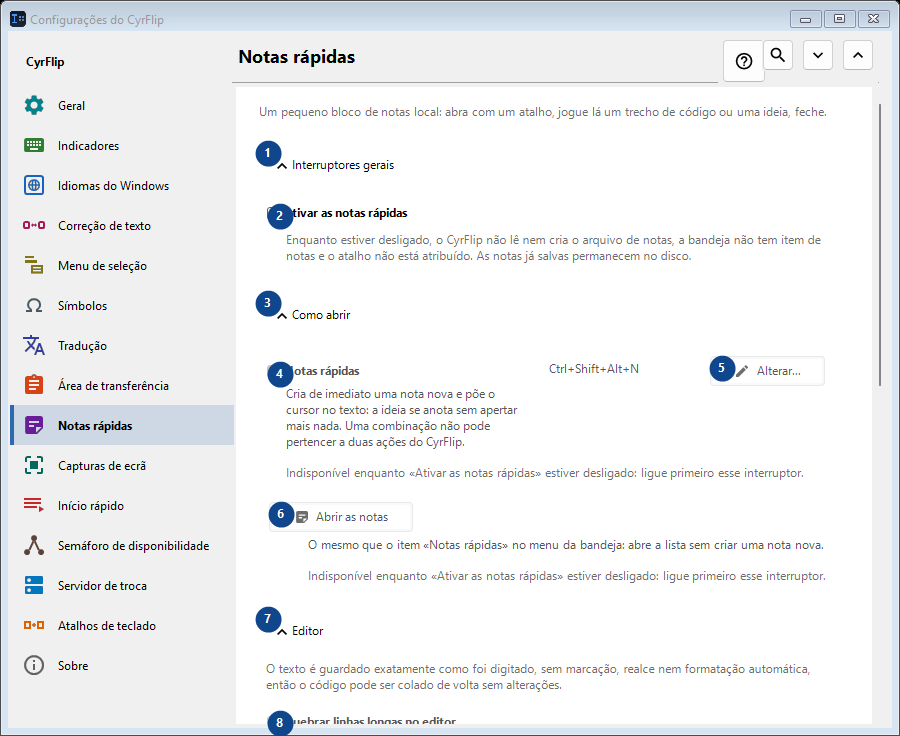Open the Geral gear icon section
Viewport: 900px width, 736px height.
coord(34,106)
